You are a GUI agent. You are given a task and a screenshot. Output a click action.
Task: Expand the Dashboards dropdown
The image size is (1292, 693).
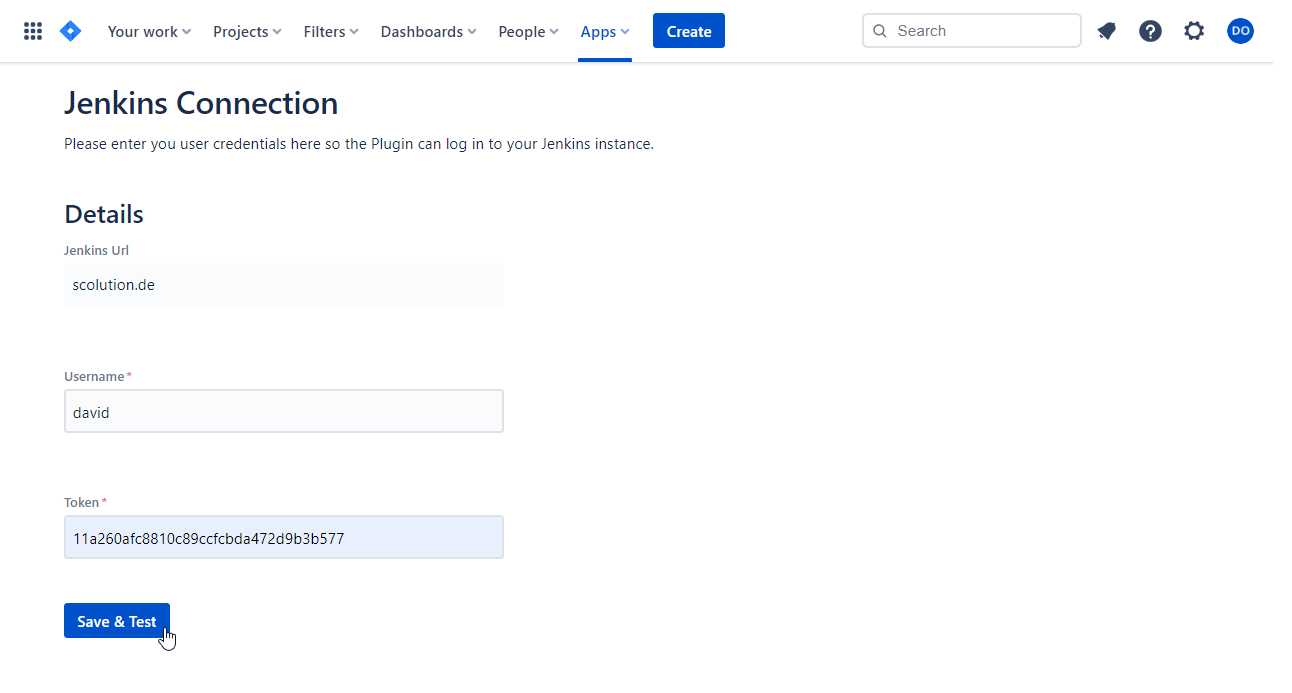click(x=428, y=31)
